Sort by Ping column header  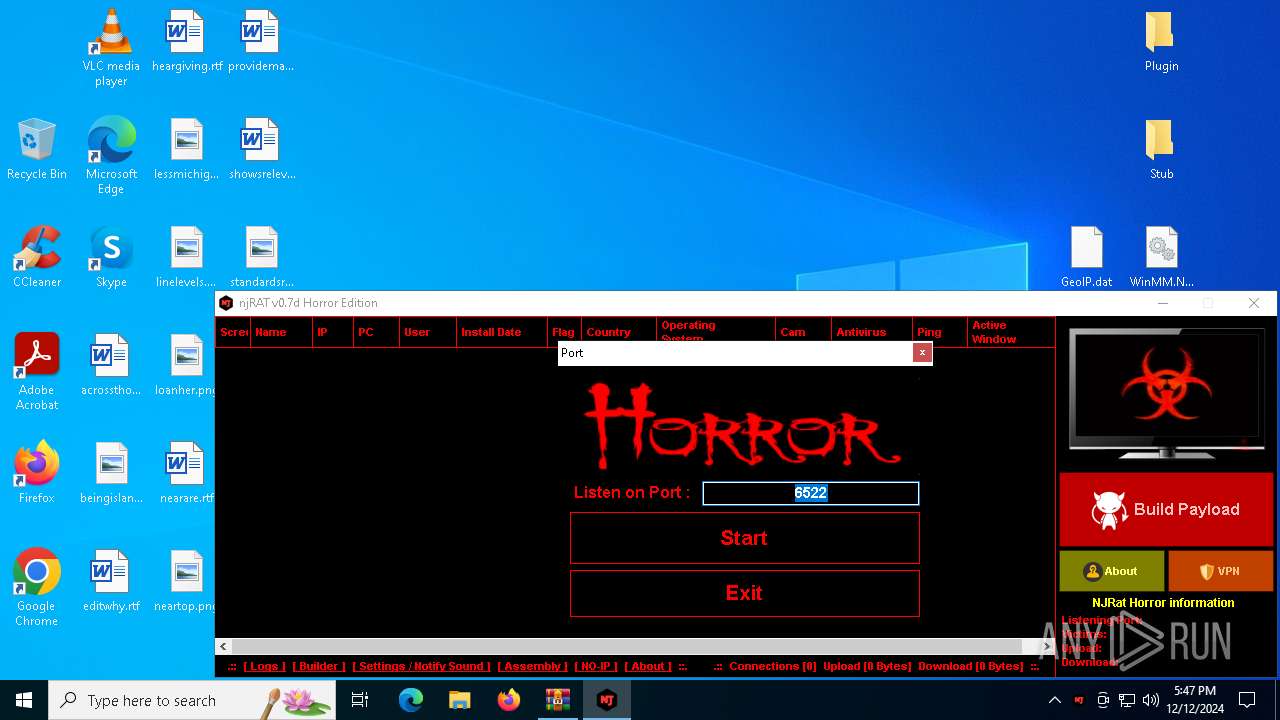940,332
